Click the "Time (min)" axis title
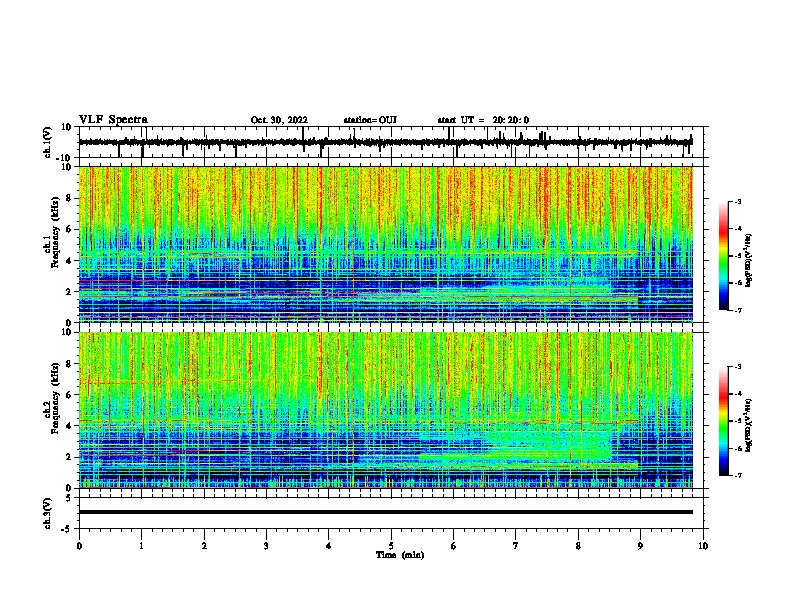This screenshot has width=792, height=612. (400, 555)
